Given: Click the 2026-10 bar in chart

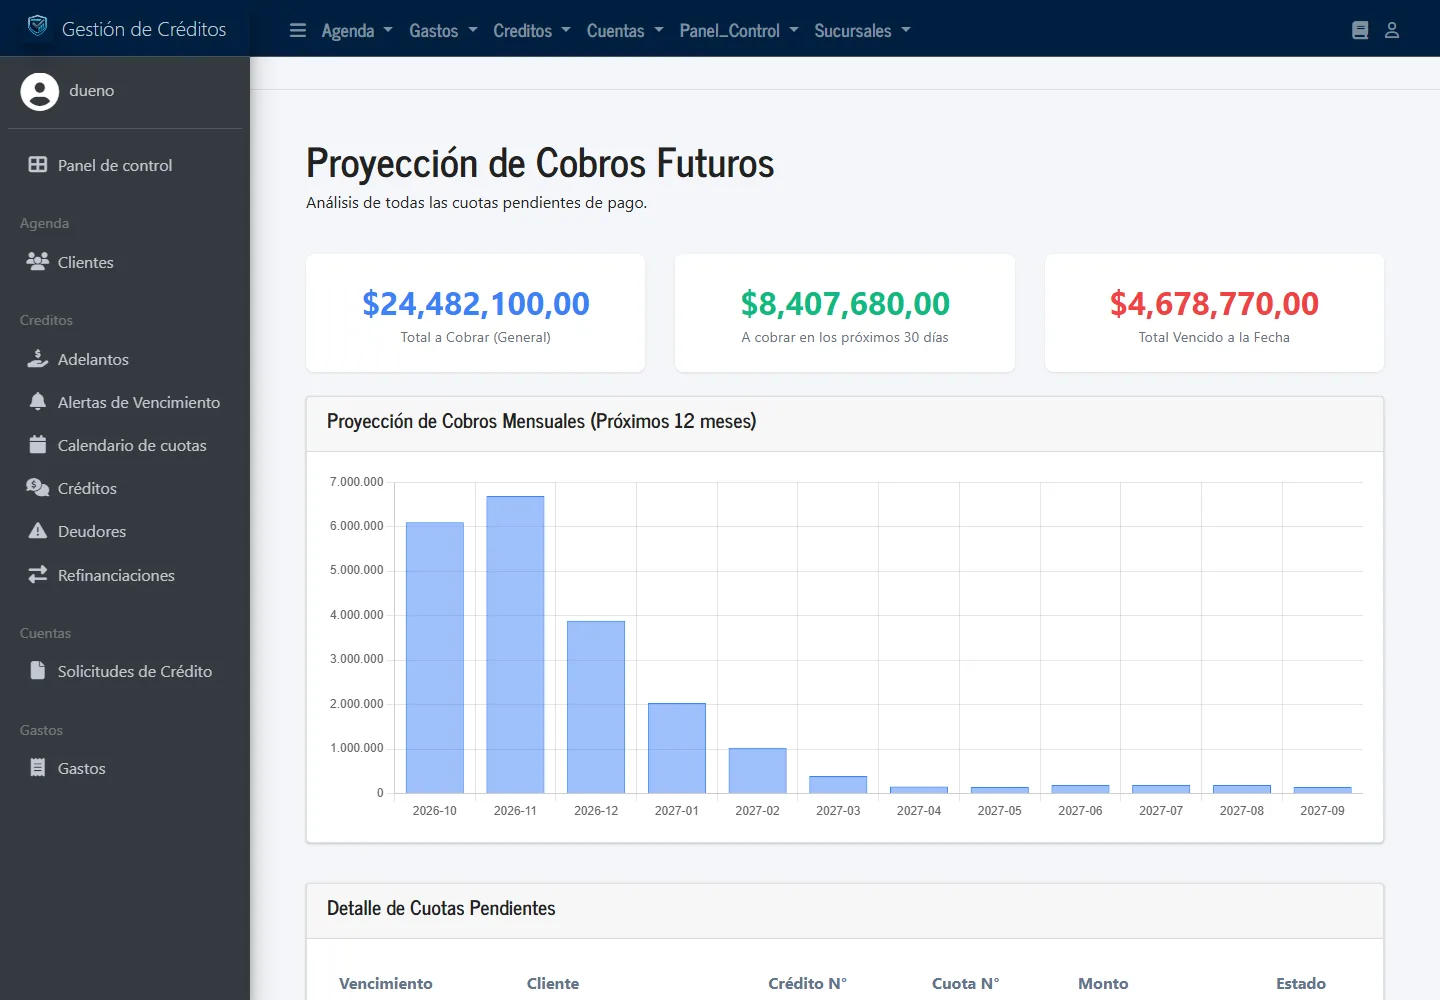Looking at the screenshot, I should 435,658.
